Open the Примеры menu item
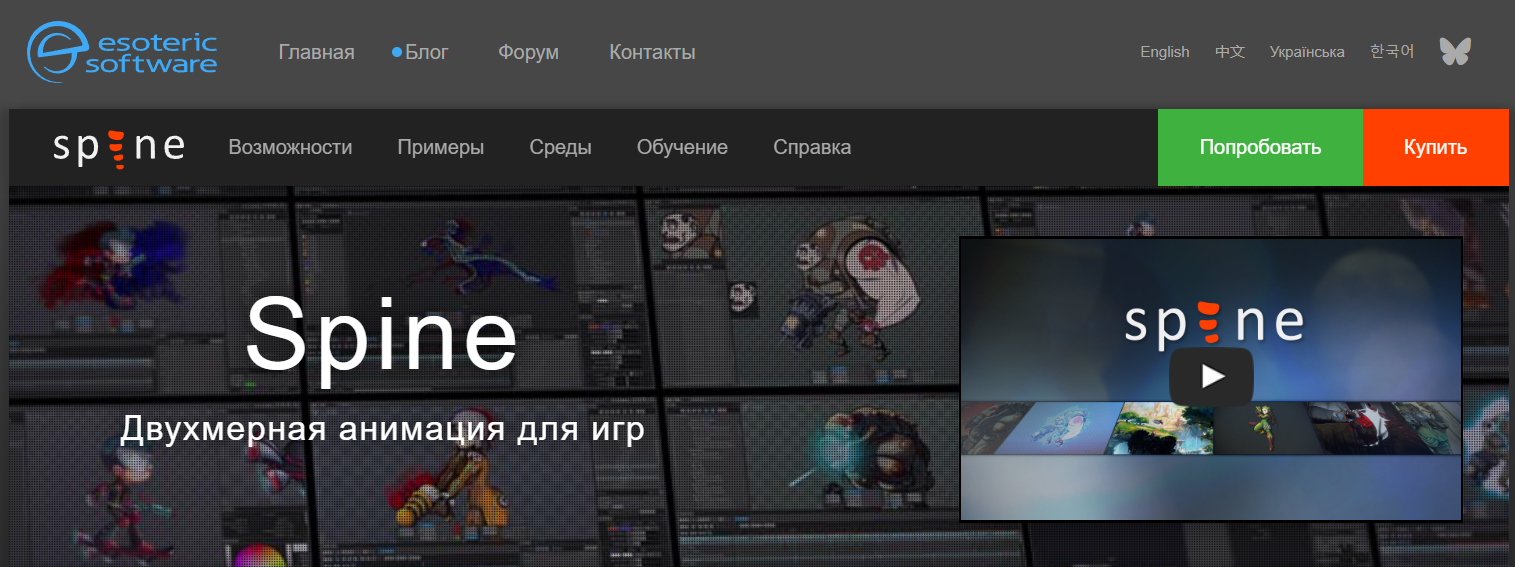The width and height of the screenshot is (1515, 567). [440, 147]
